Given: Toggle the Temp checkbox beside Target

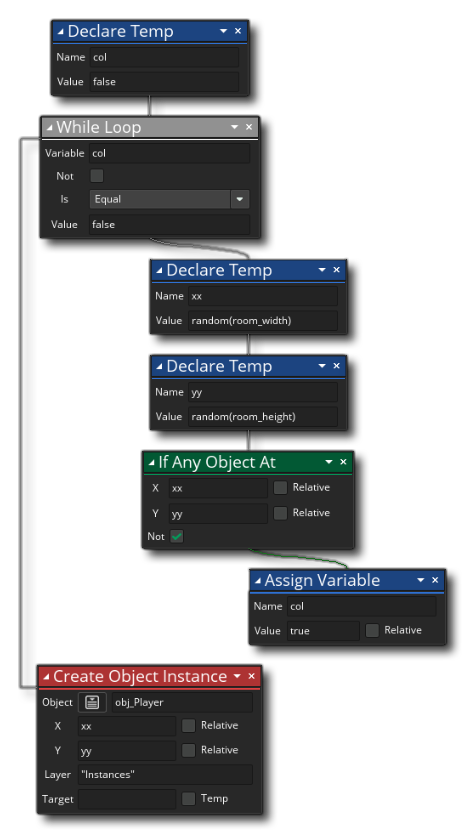Looking at the screenshot, I should tap(189, 799).
